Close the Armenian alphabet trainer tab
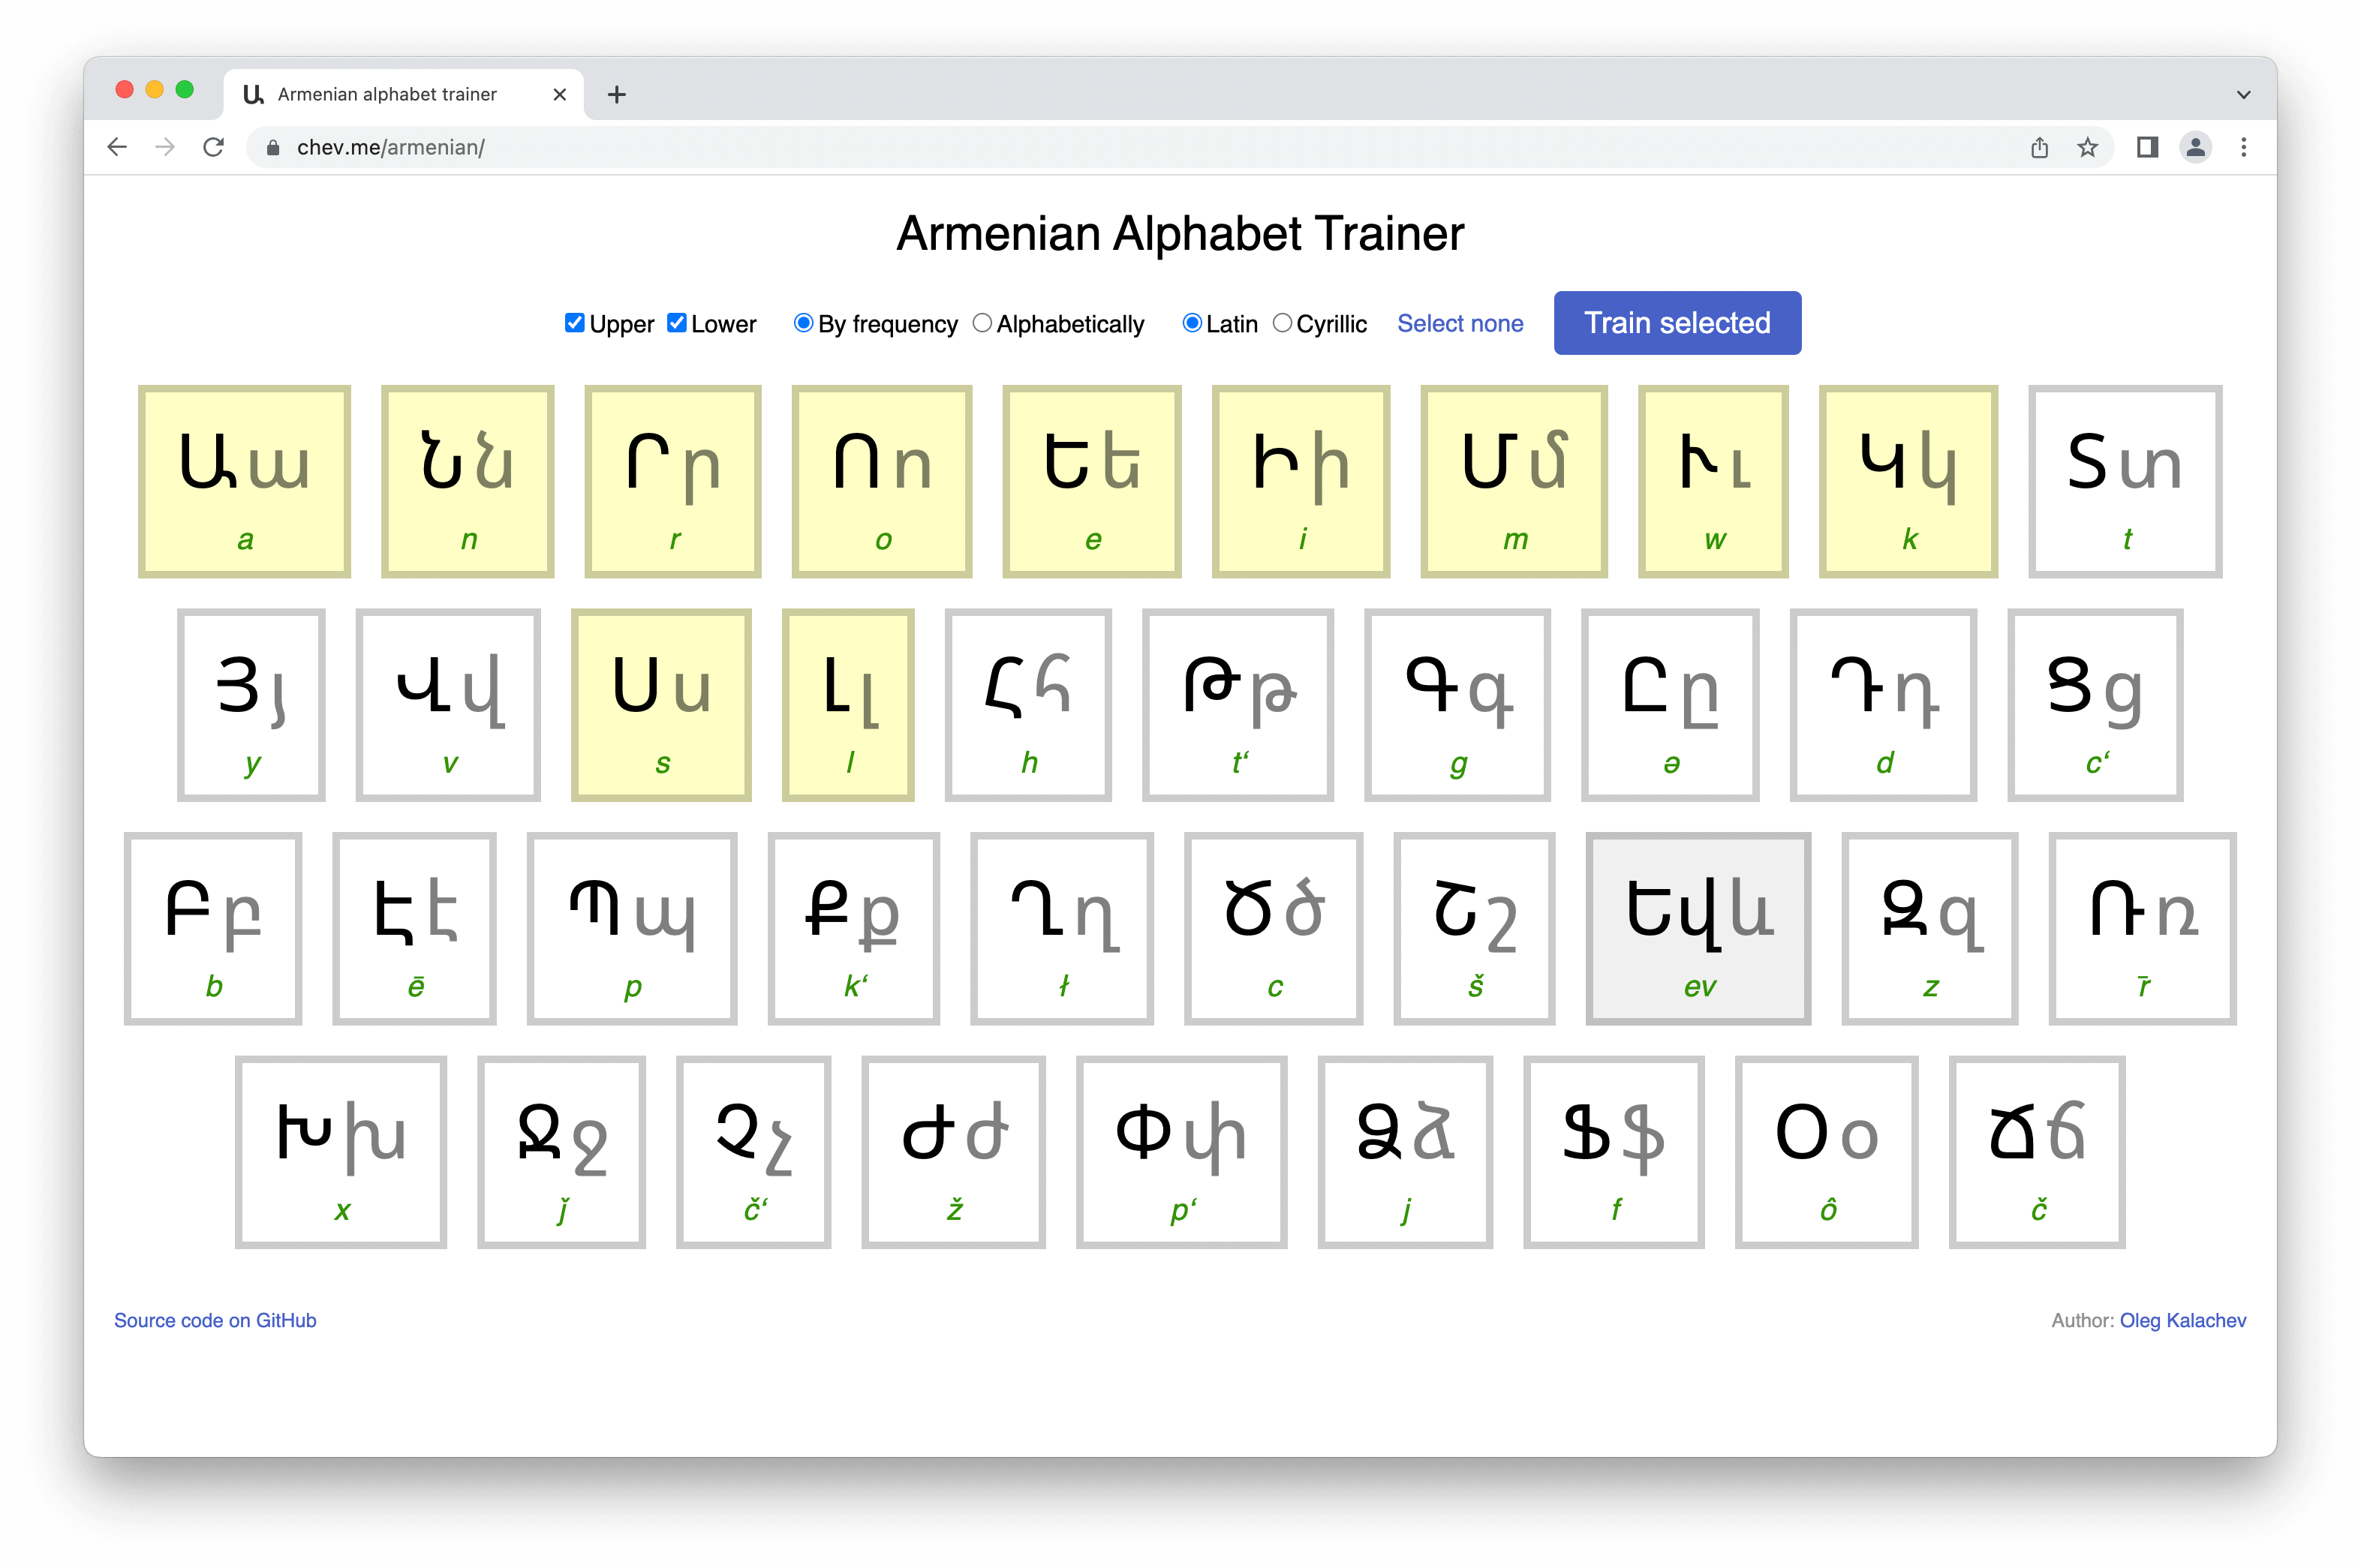Image resolution: width=2361 pixels, height=1568 pixels. (560, 95)
